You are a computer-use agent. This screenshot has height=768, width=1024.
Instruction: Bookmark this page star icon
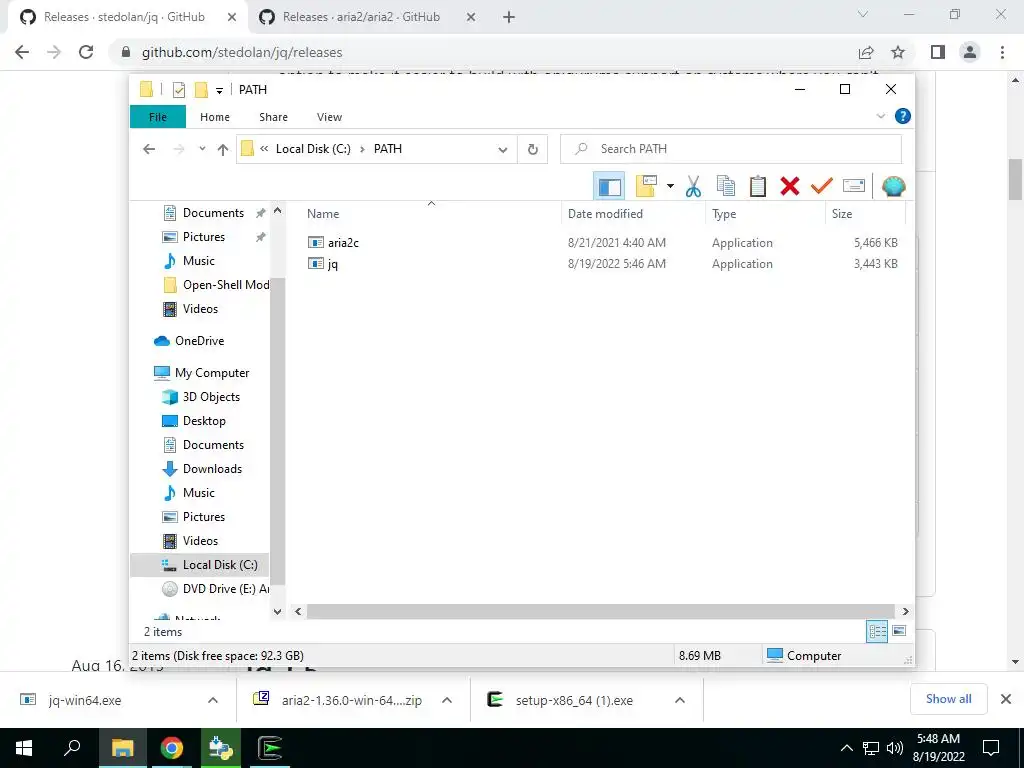(899, 52)
